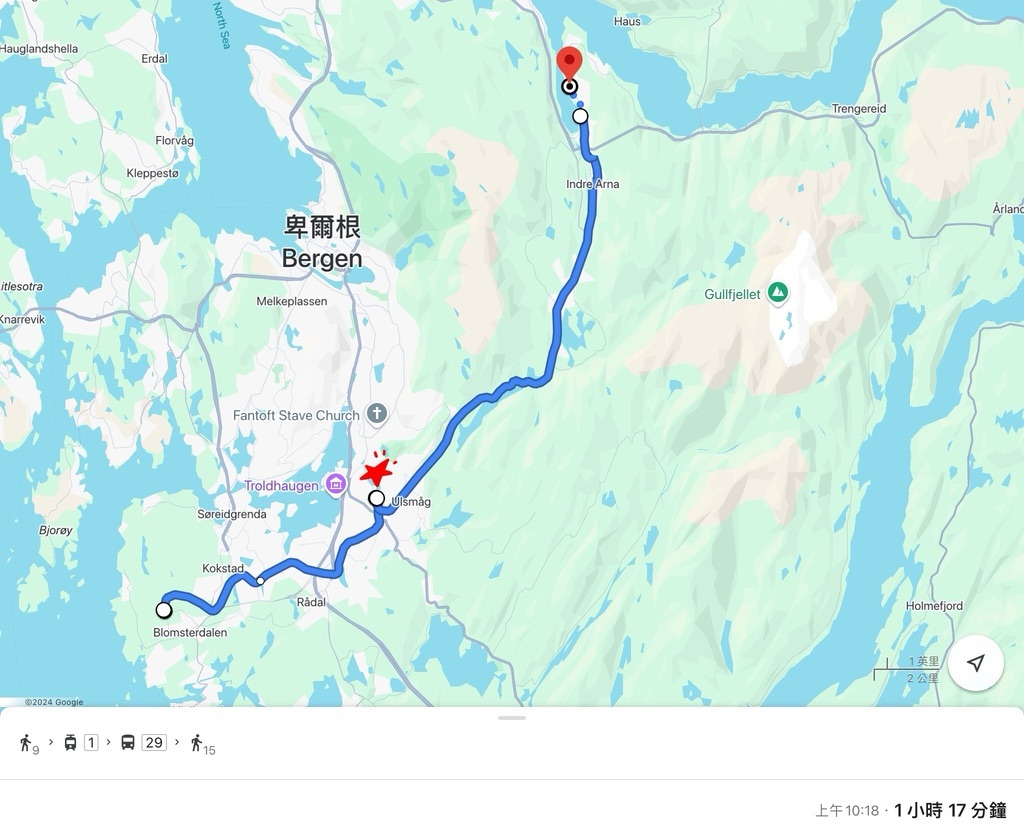Viewport: 1024px width, 840px height.
Task: Select the tram line 1 icon
Action: (71, 743)
